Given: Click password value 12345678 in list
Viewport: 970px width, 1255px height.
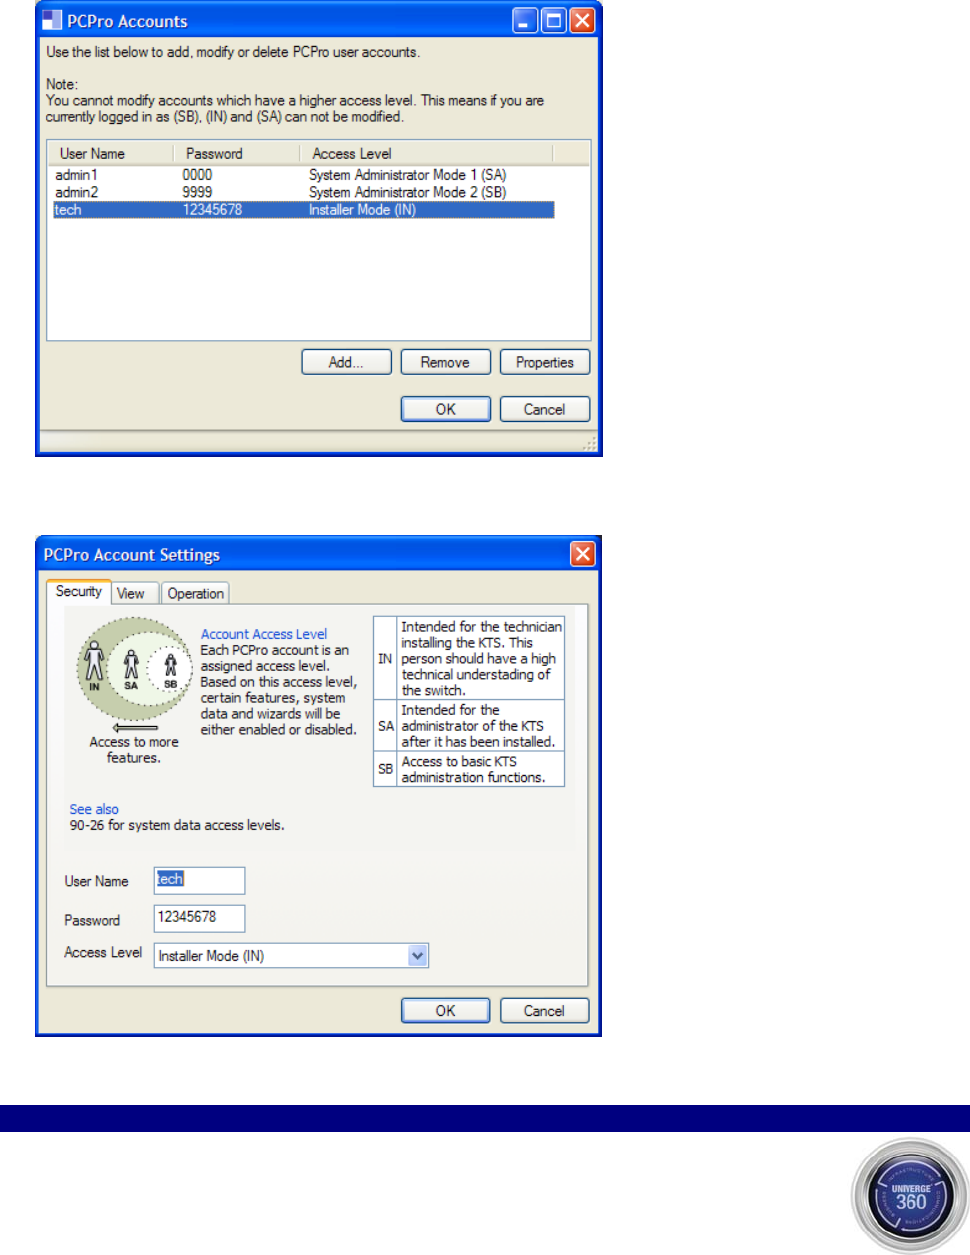Looking at the screenshot, I should coord(212,209).
